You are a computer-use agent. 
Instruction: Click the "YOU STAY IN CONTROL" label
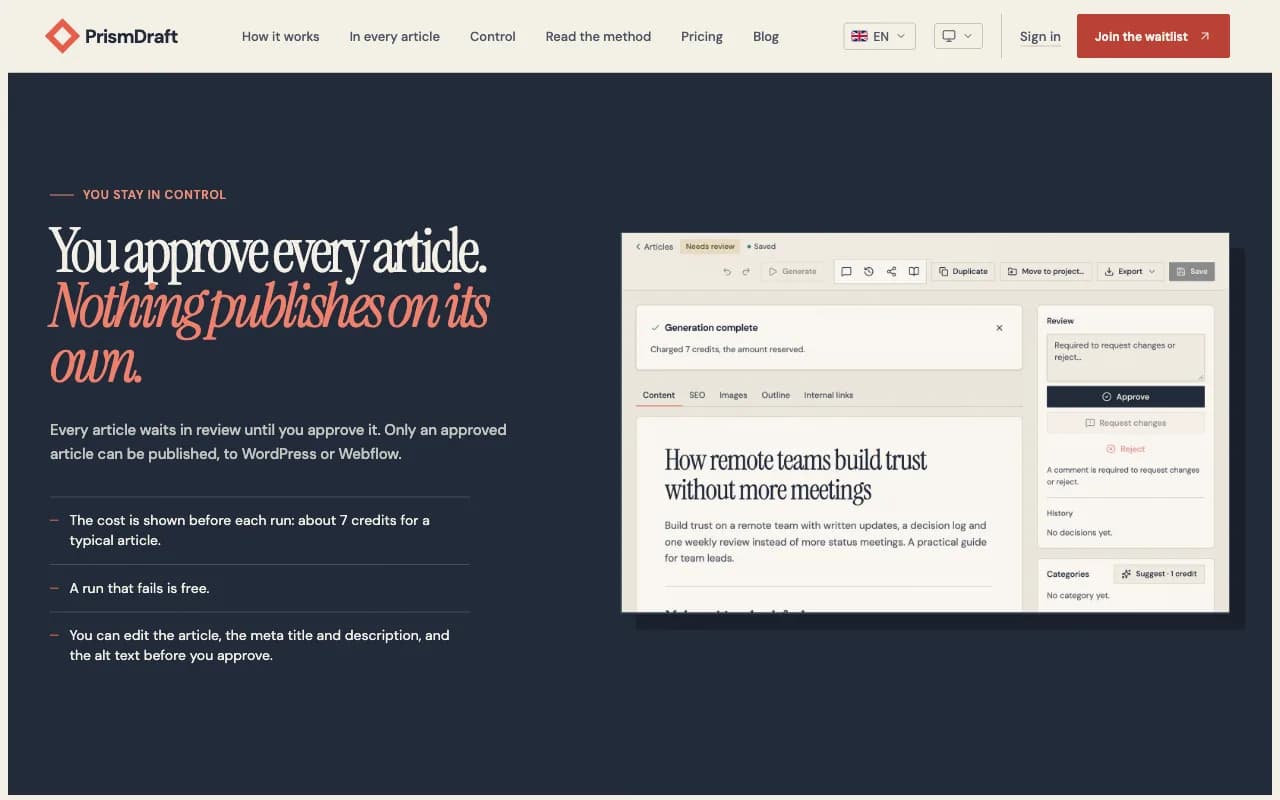click(x=154, y=195)
